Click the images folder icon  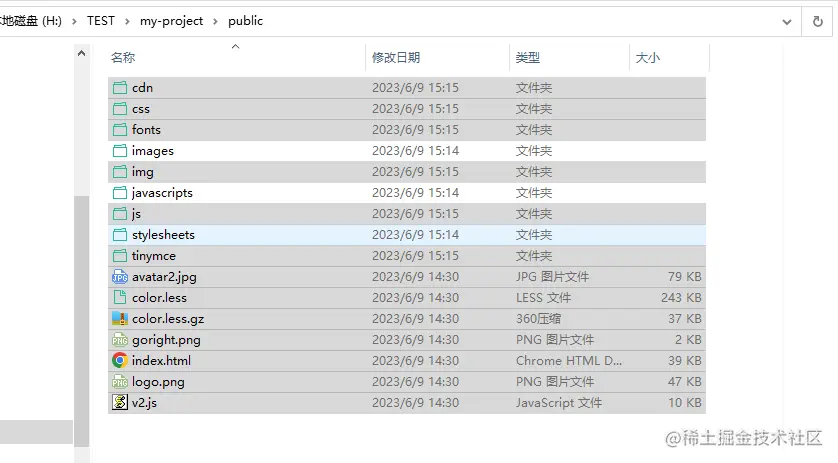coord(120,151)
